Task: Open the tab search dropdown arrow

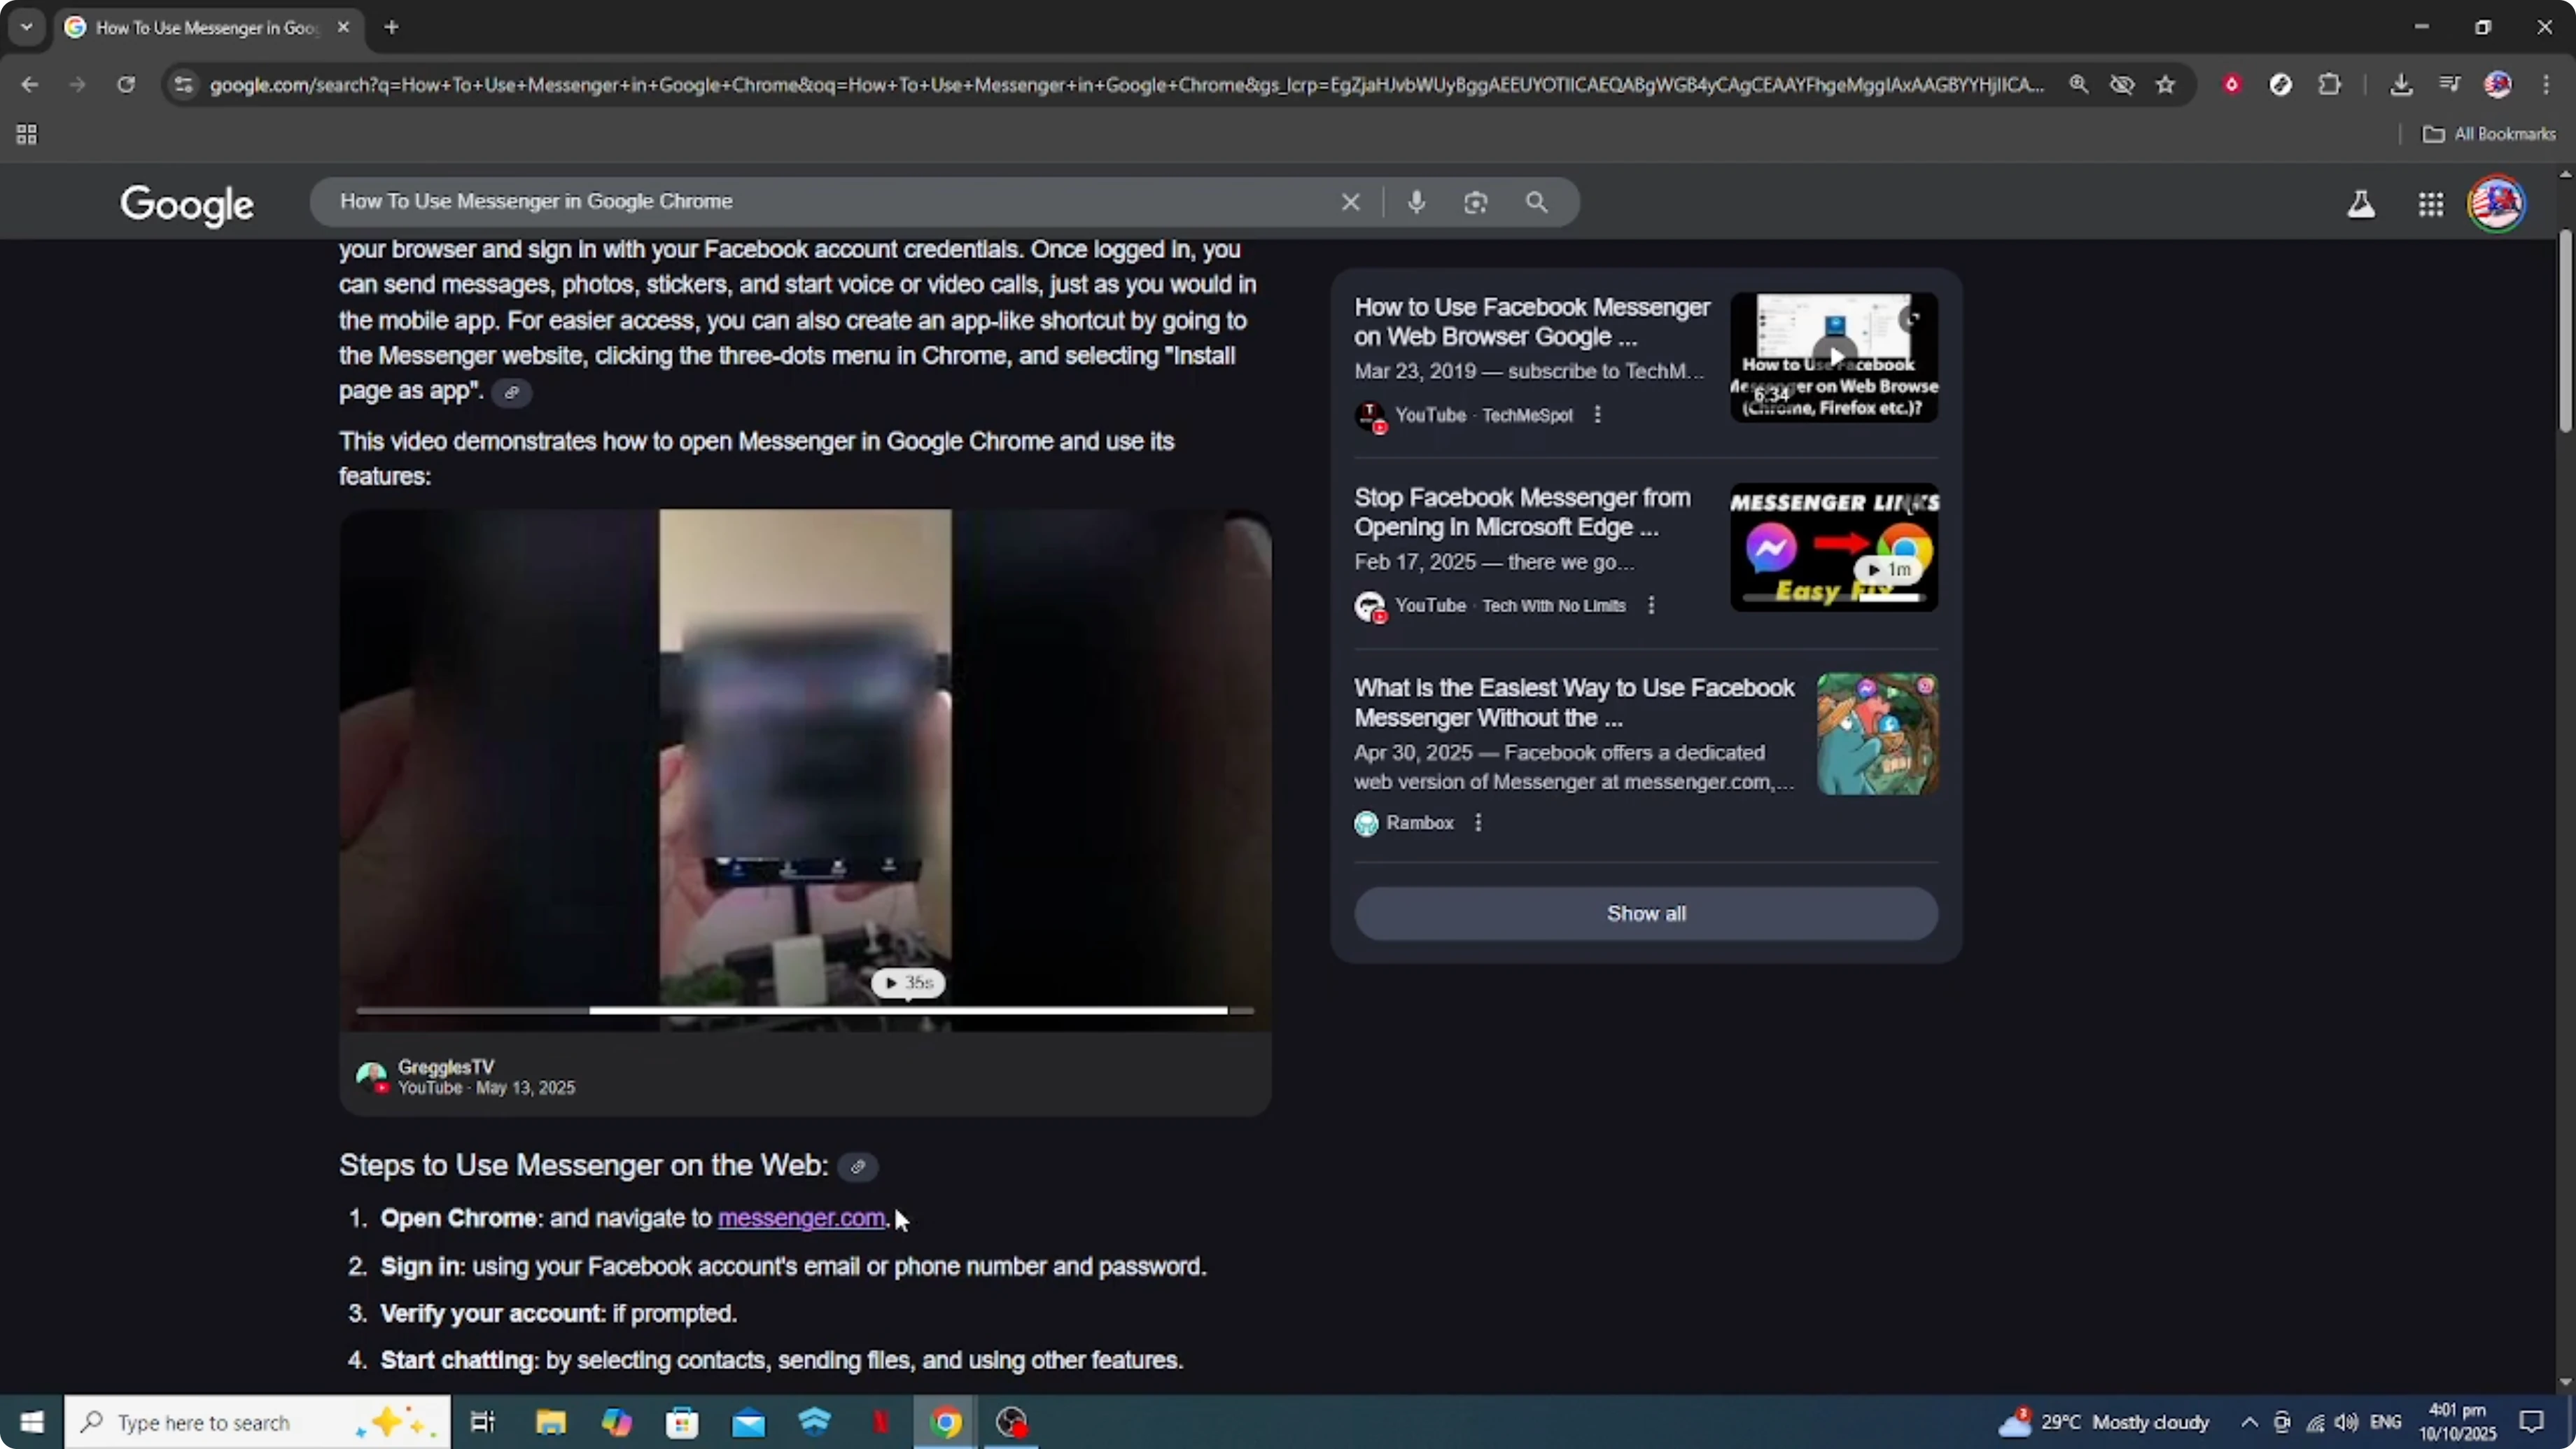Action: (26, 27)
